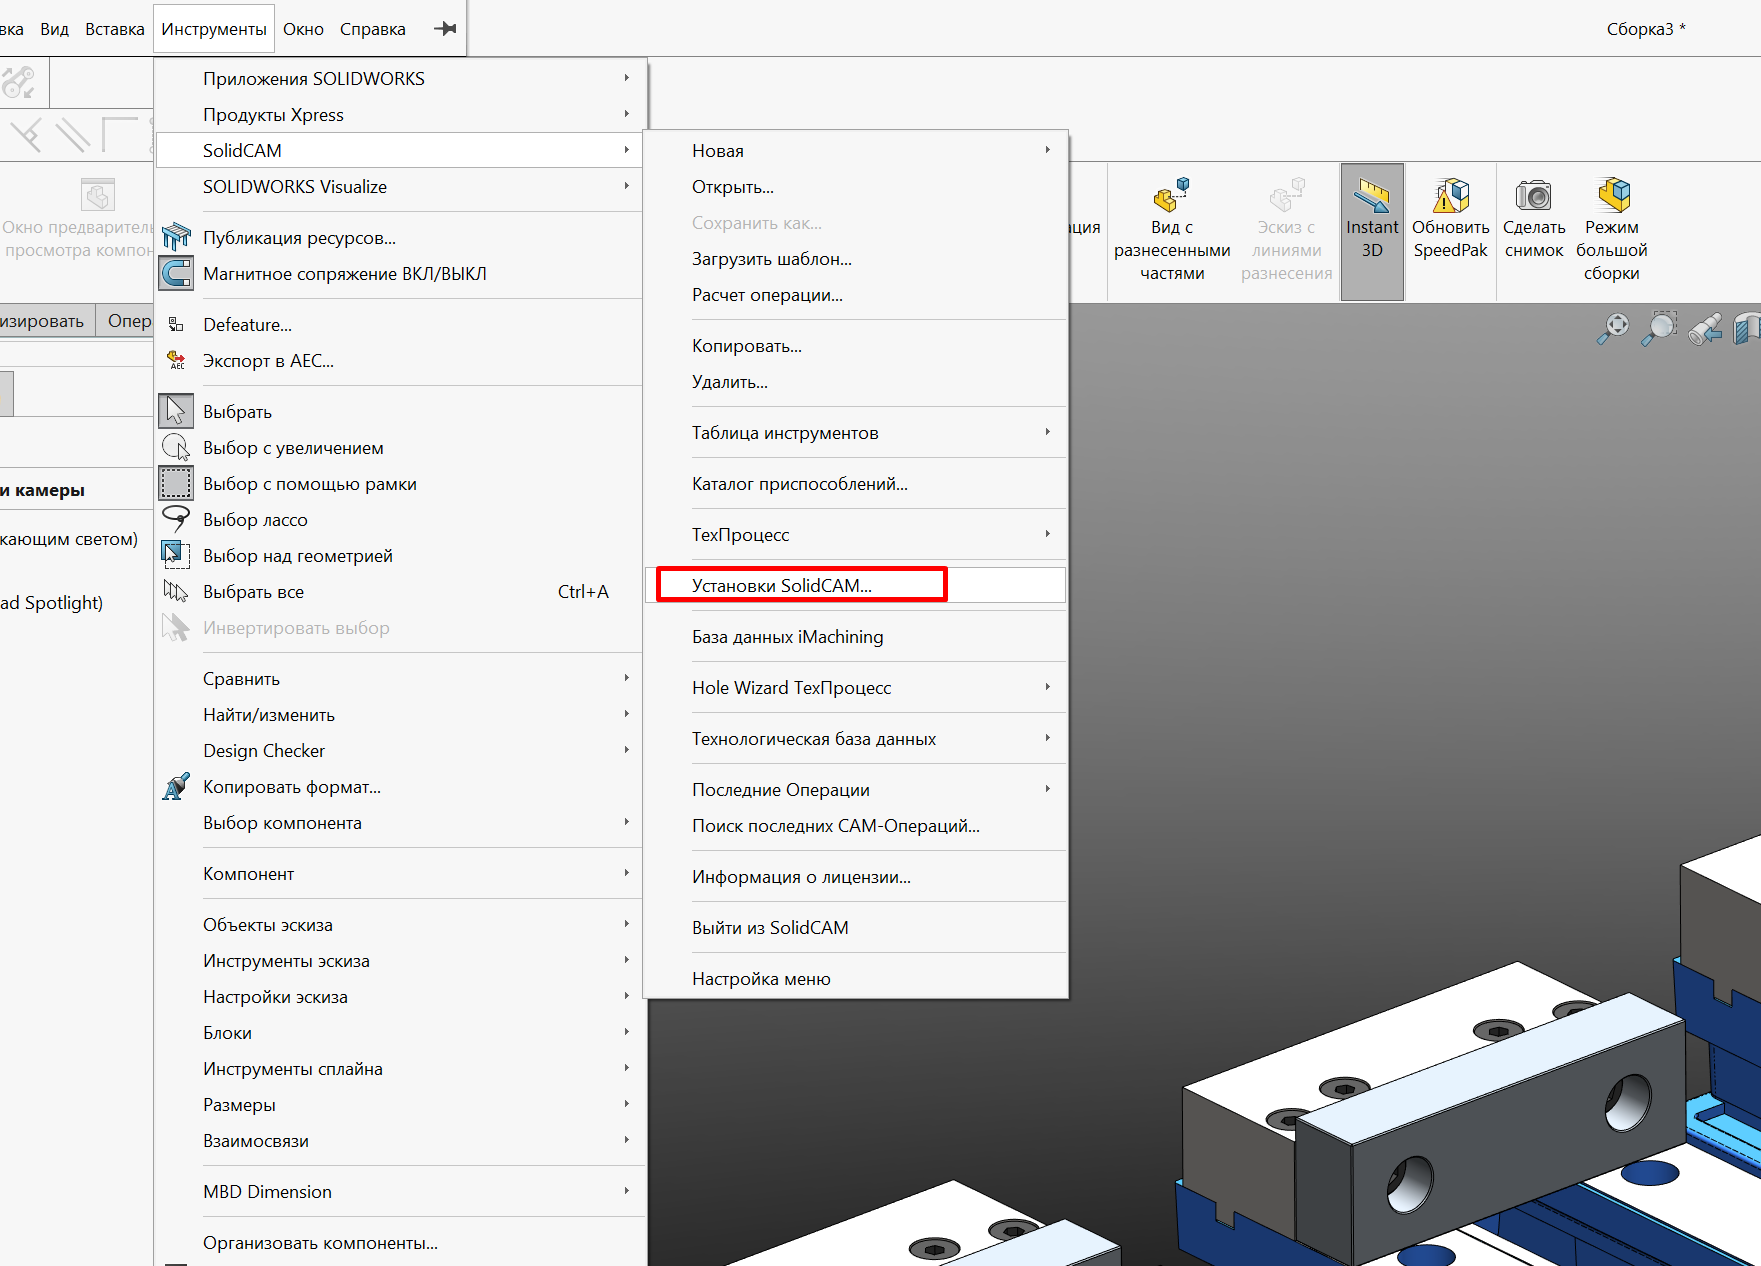Select Выбор с увеличением tool

click(176, 448)
